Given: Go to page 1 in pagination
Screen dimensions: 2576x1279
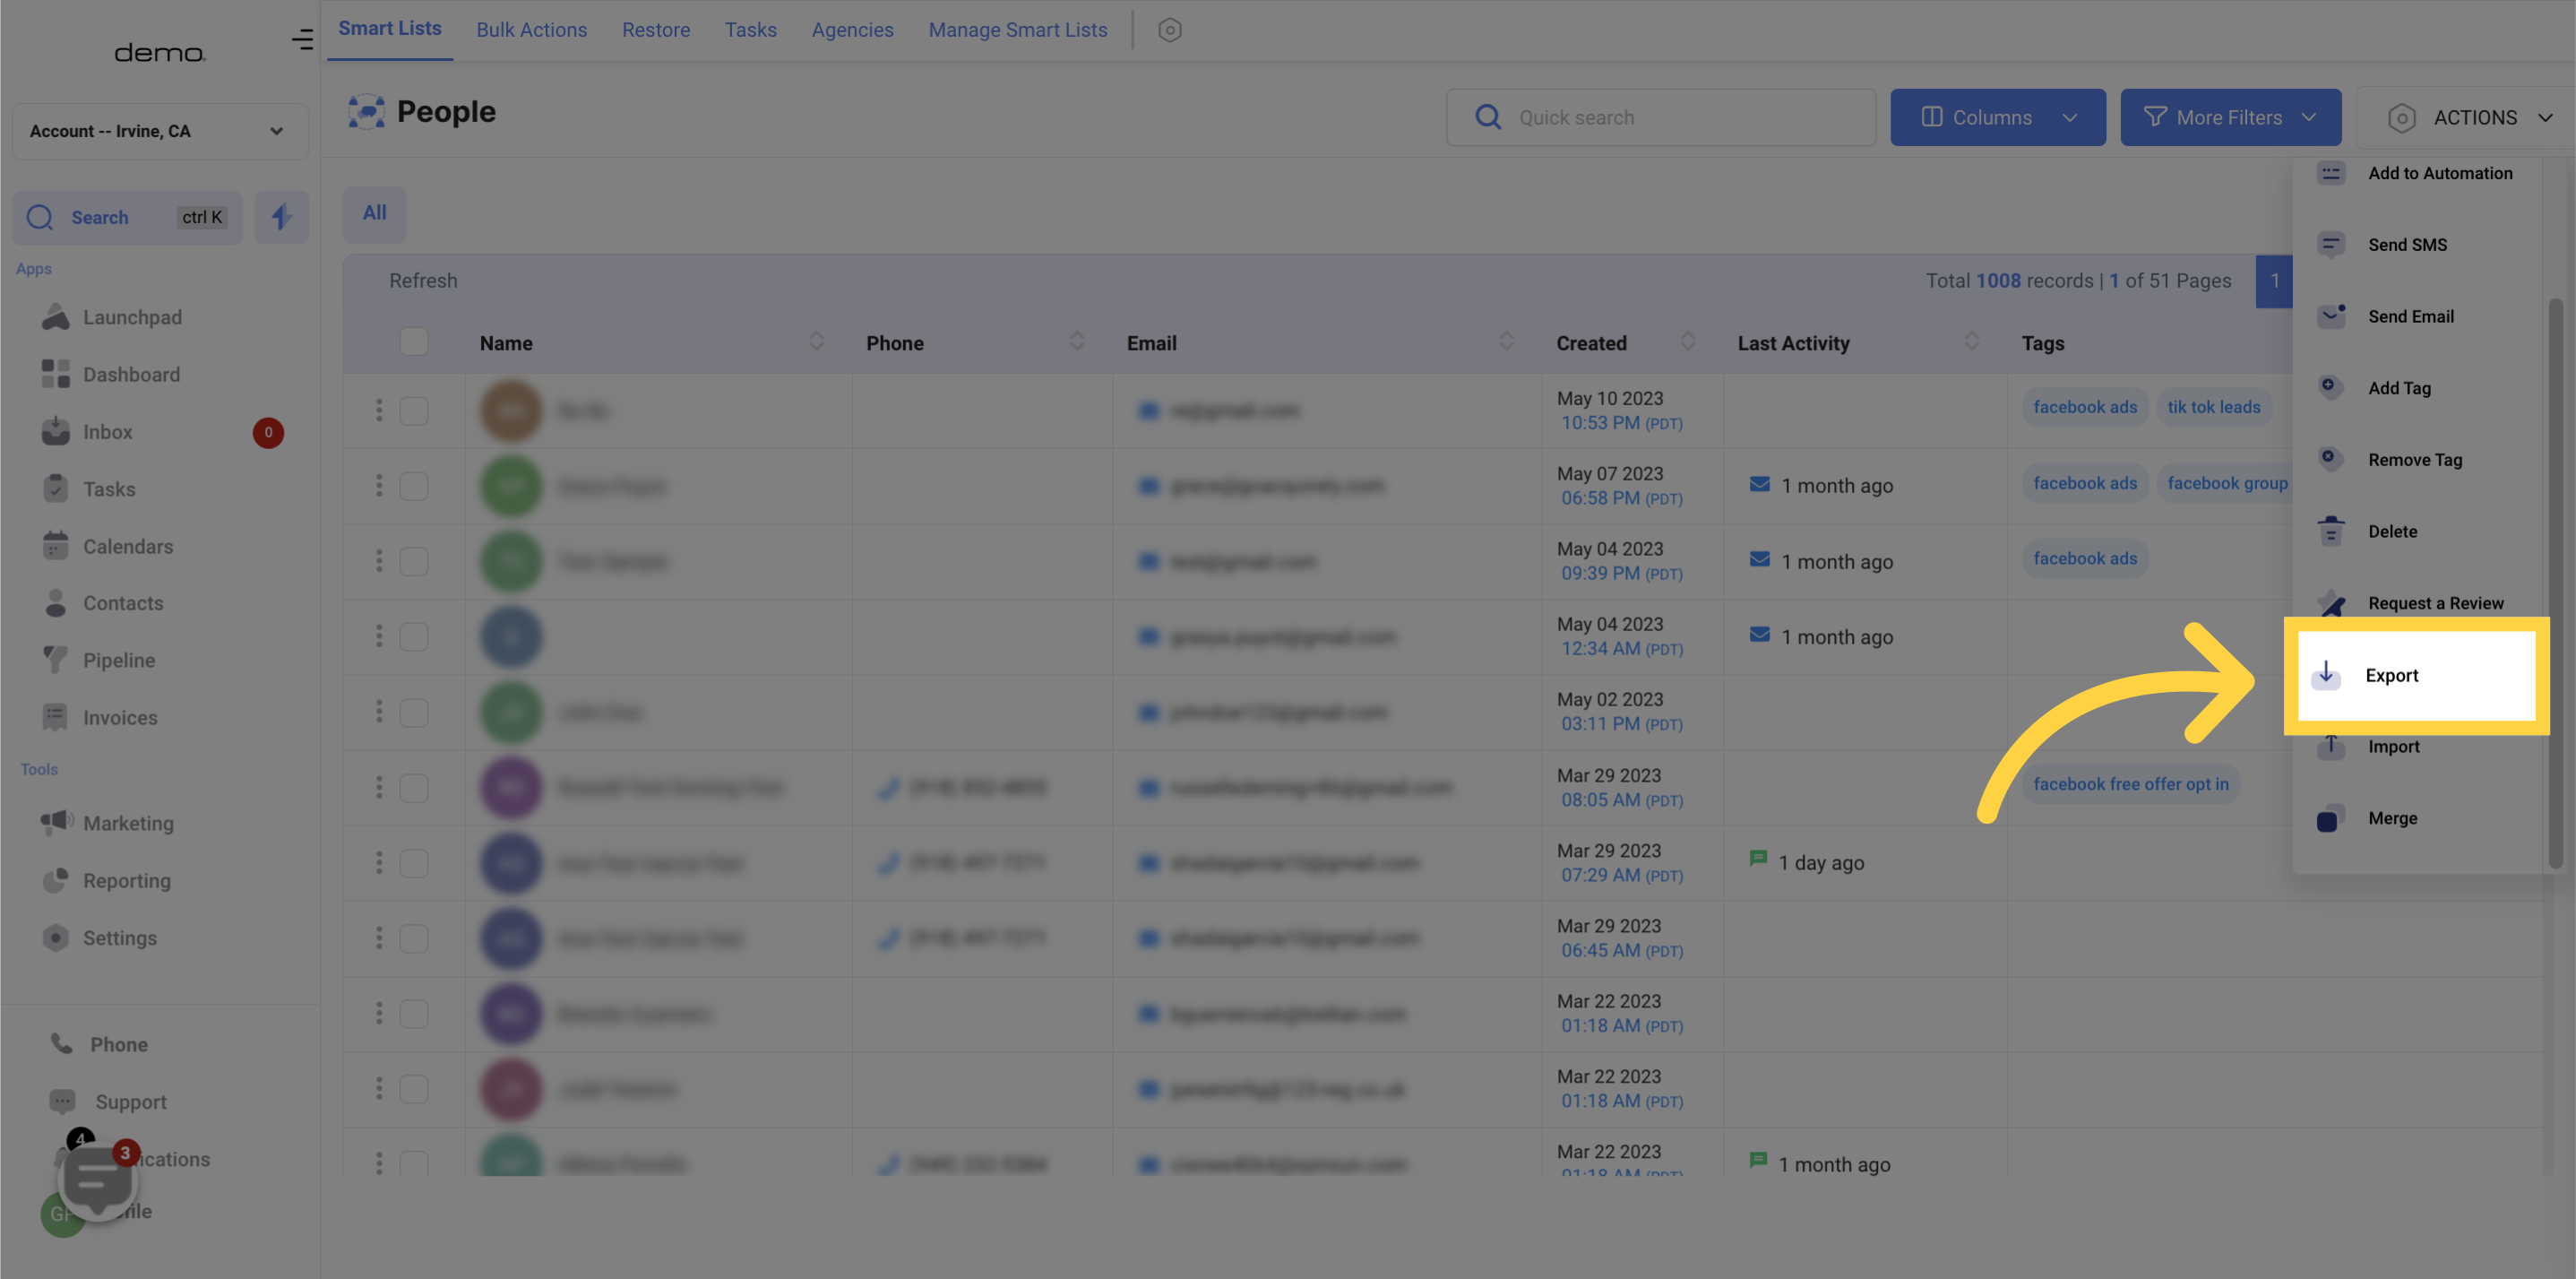Looking at the screenshot, I should click(2273, 281).
